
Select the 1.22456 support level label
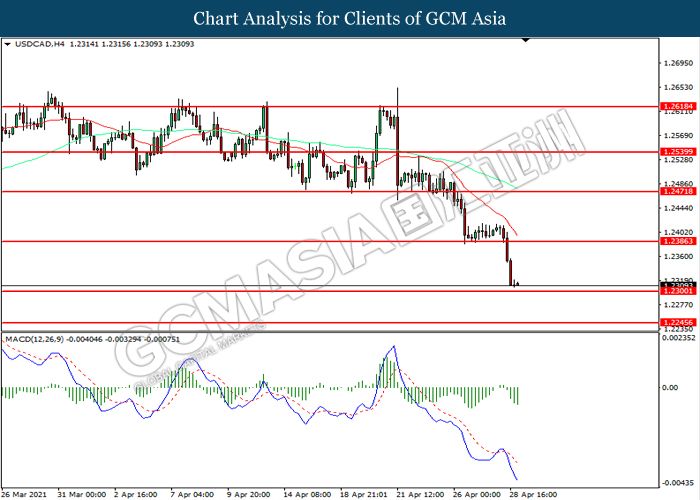[678, 322]
